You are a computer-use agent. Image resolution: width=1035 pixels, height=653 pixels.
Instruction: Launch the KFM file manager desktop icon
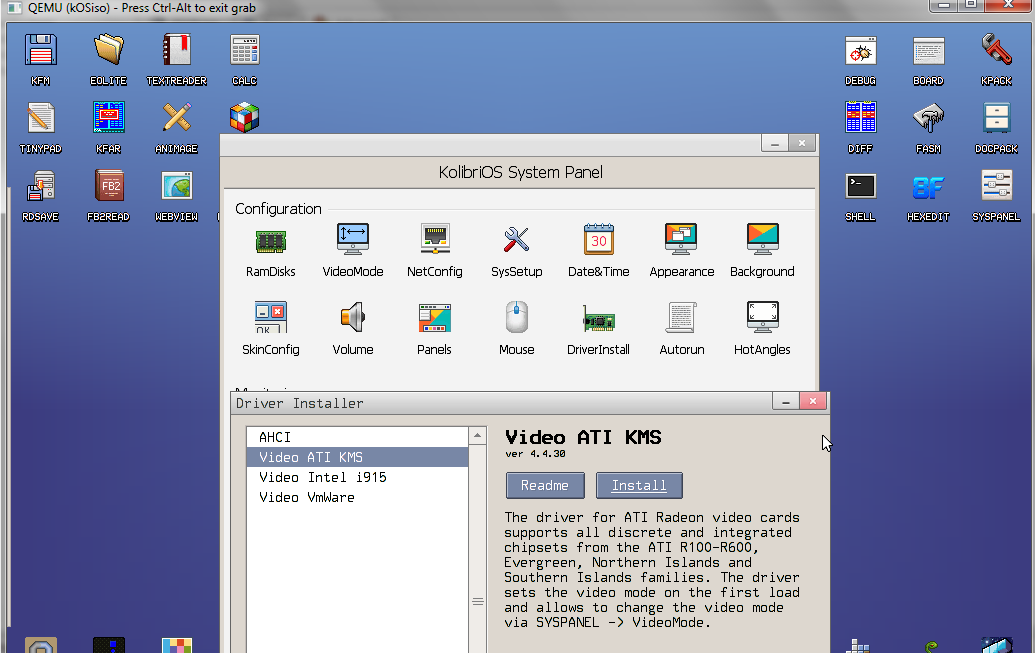click(40, 52)
